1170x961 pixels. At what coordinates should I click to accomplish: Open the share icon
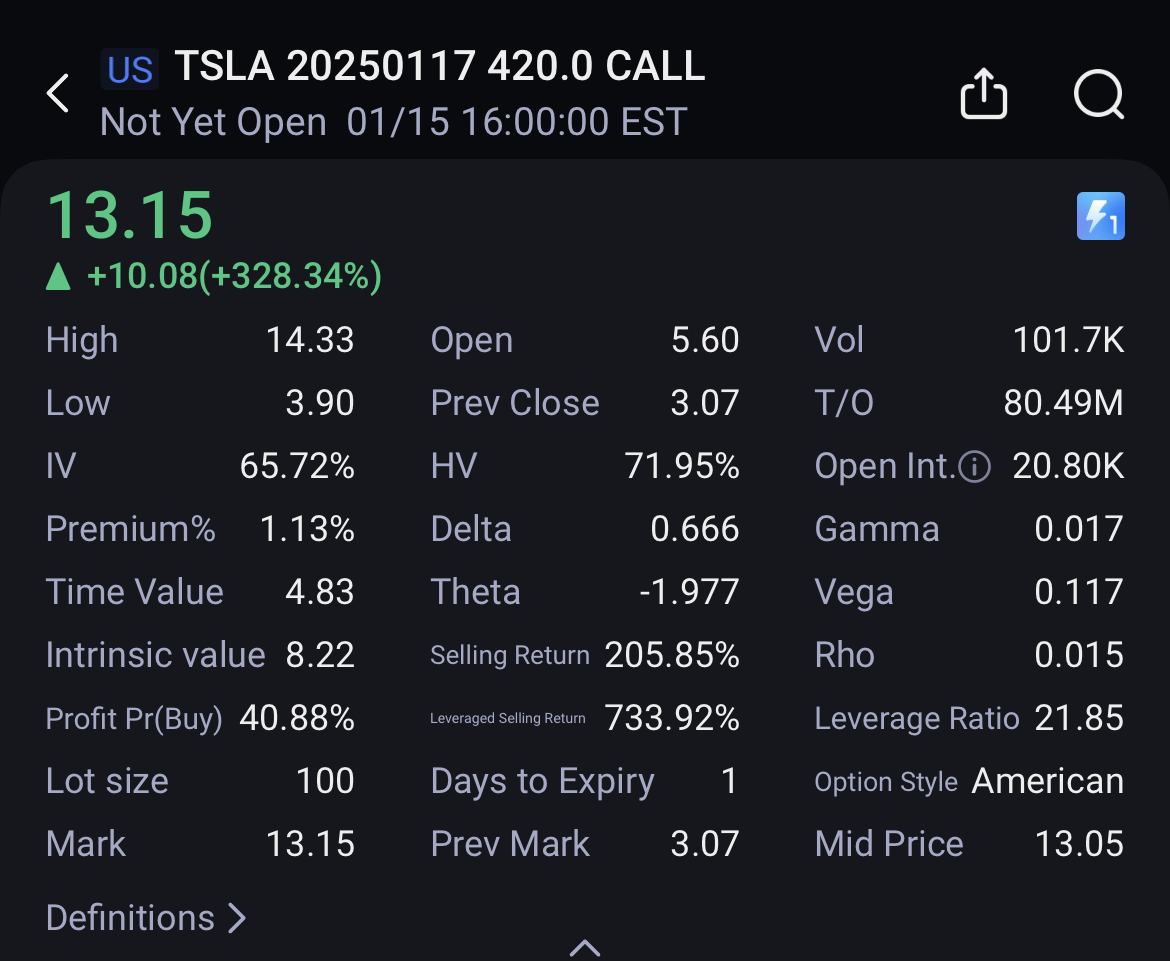click(x=983, y=95)
